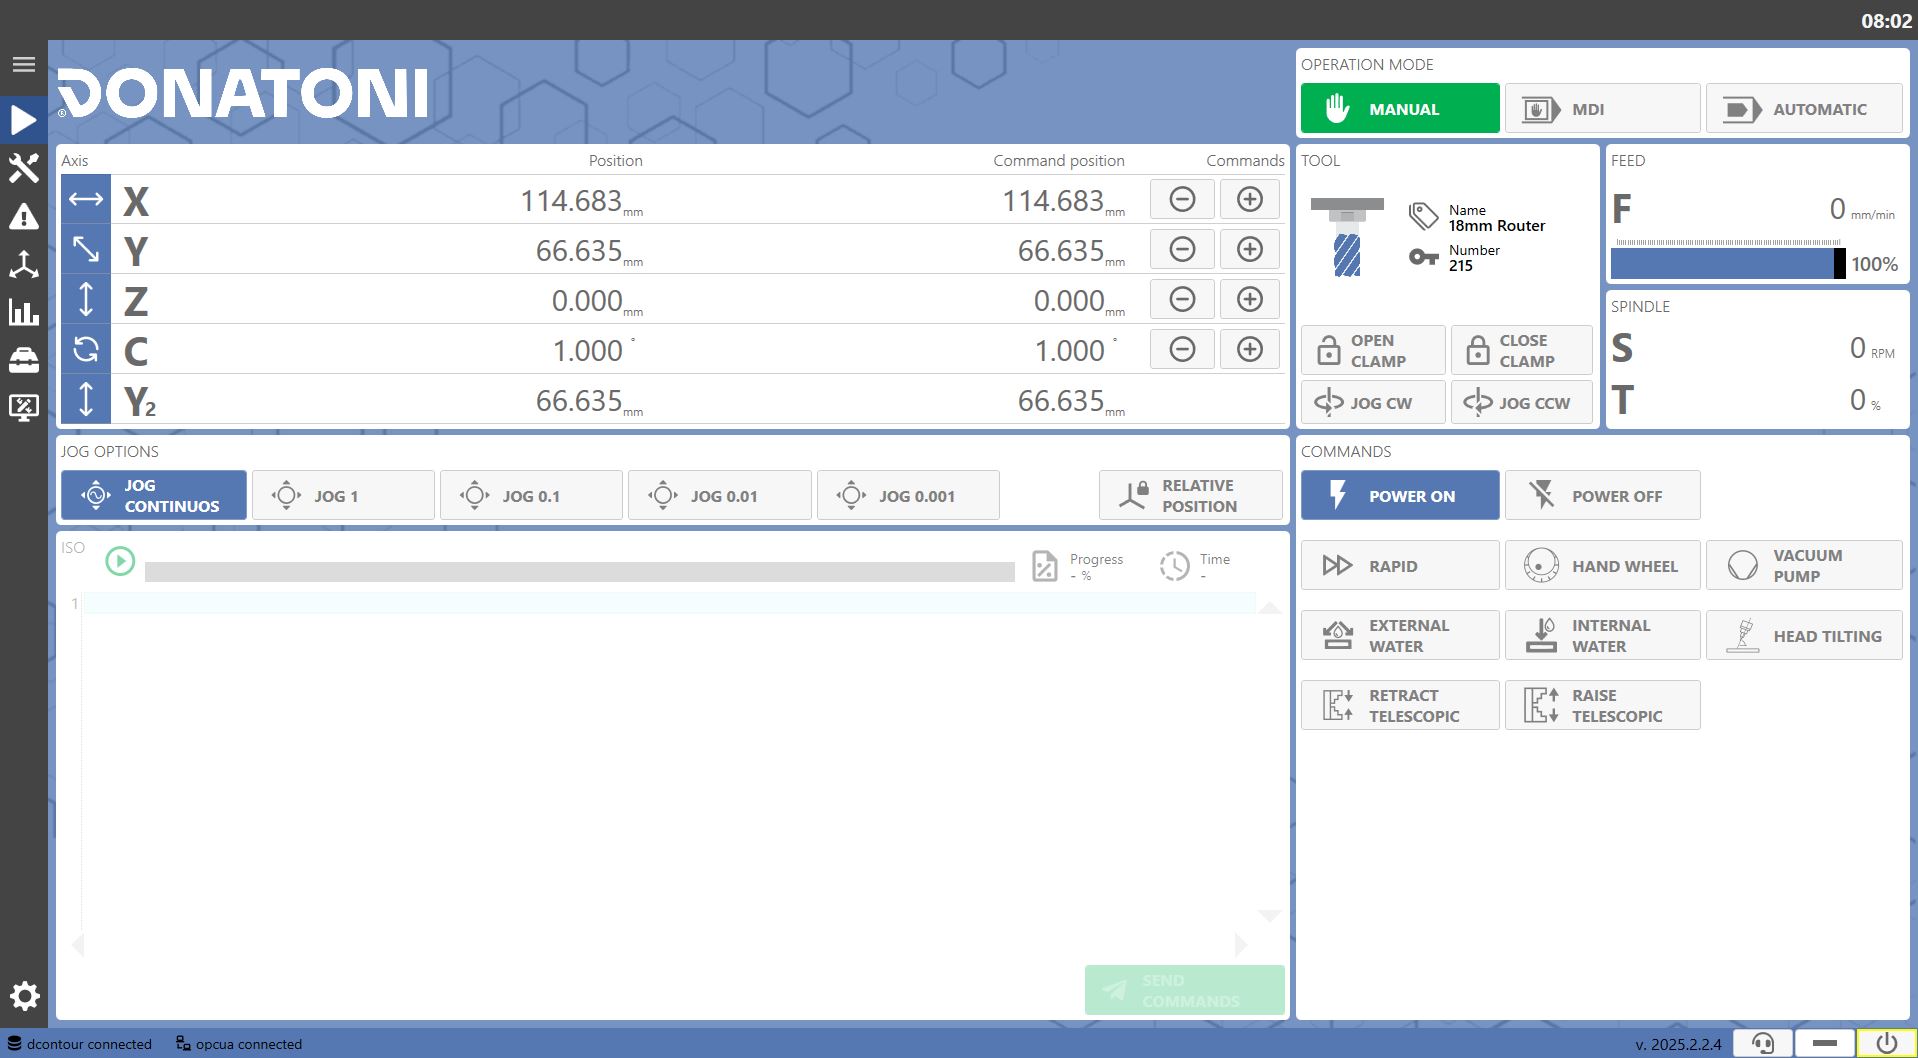The width and height of the screenshot is (1918, 1058).
Task: Select Jog Continuos mode
Action: [x=154, y=495]
